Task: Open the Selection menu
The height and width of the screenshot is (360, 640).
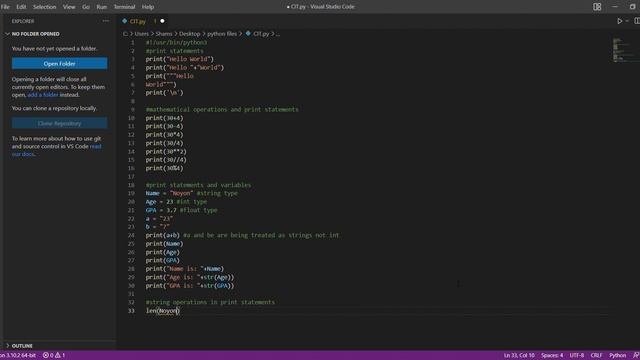Action: click(44, 7)
